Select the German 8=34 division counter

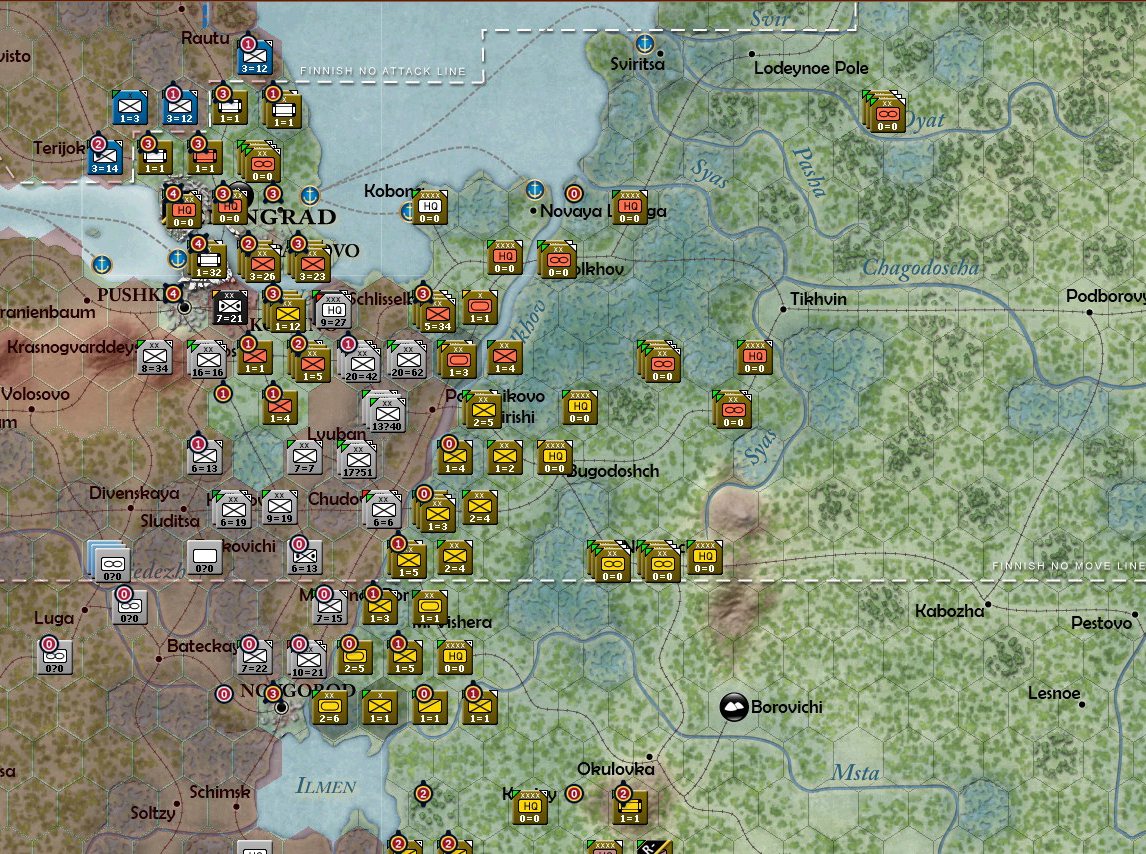155,358
